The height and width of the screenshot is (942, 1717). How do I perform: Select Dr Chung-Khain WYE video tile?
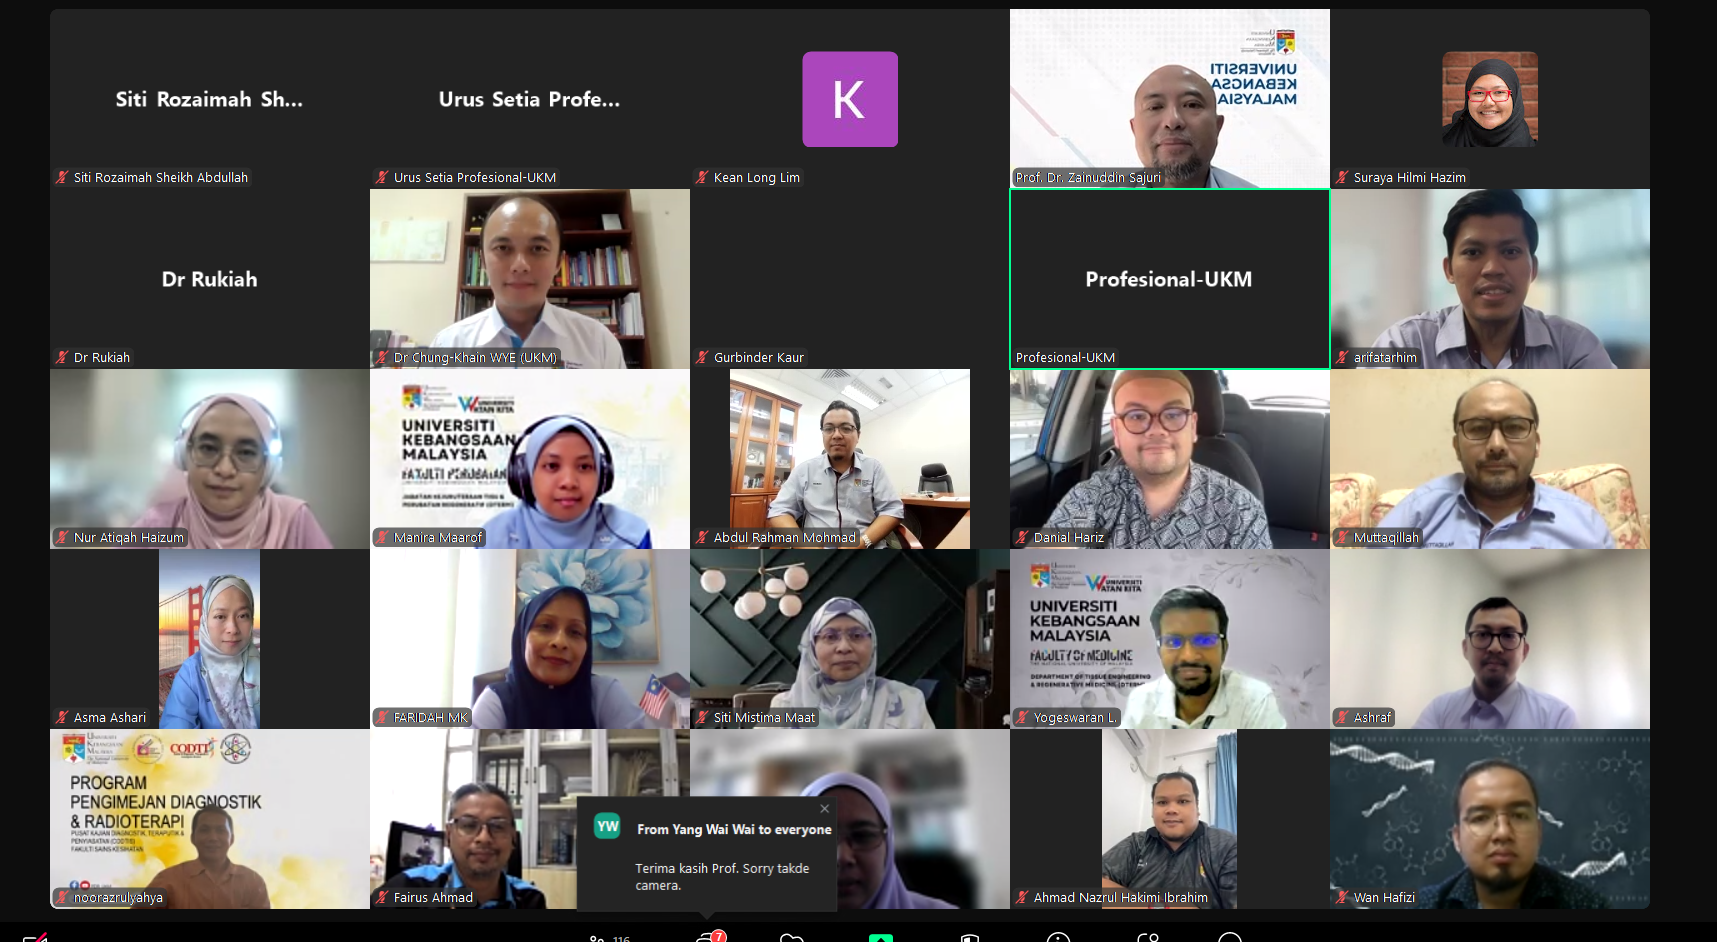pos(530,279)
